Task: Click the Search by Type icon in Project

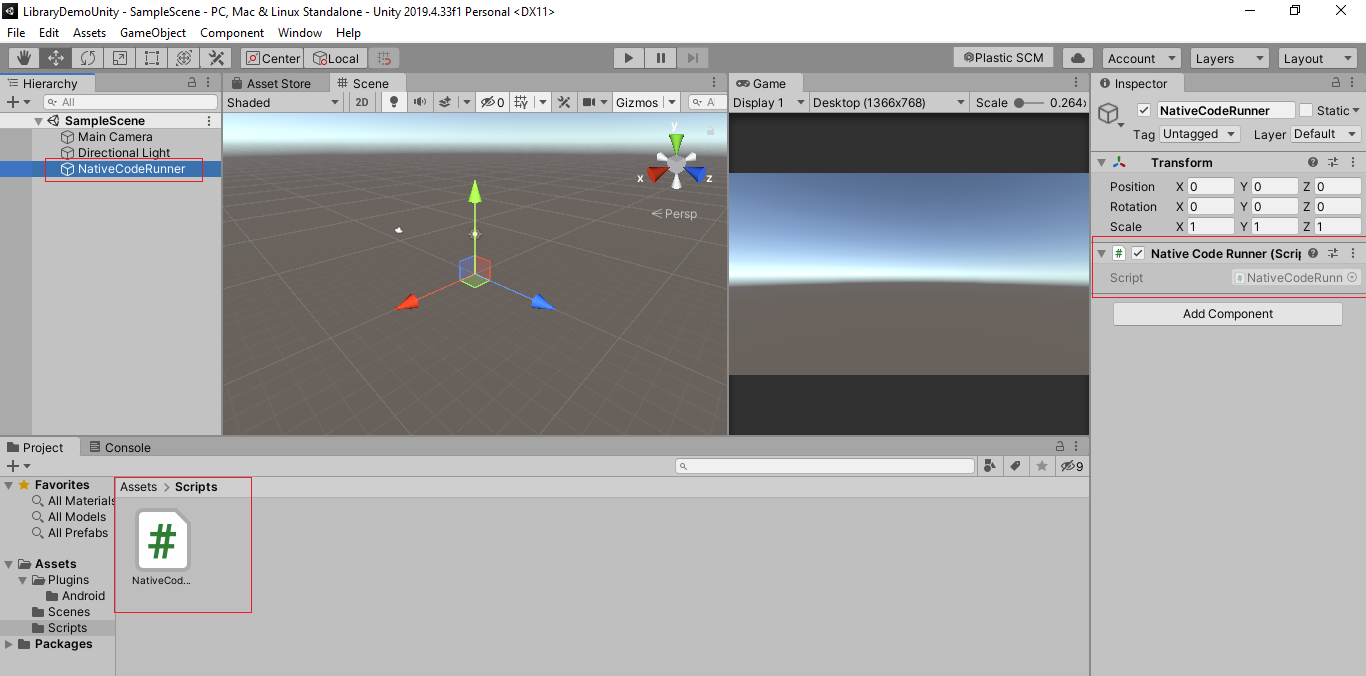Action: [x=991, y=466]
